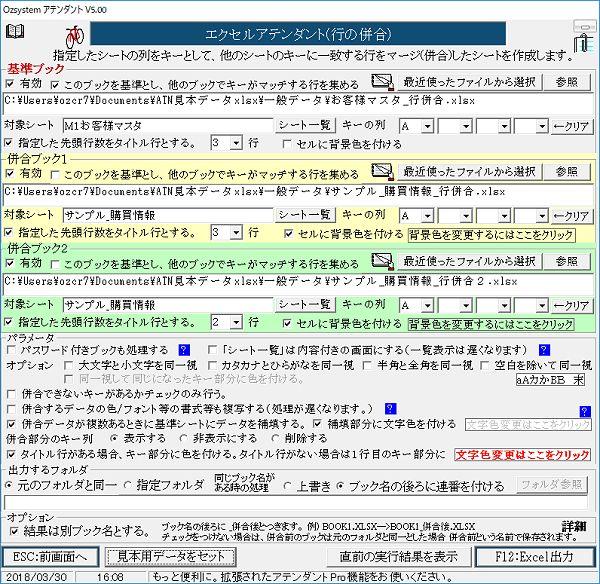Click シート一覧 button in 基準ブック
600x584 pixels.
point(305,125)
